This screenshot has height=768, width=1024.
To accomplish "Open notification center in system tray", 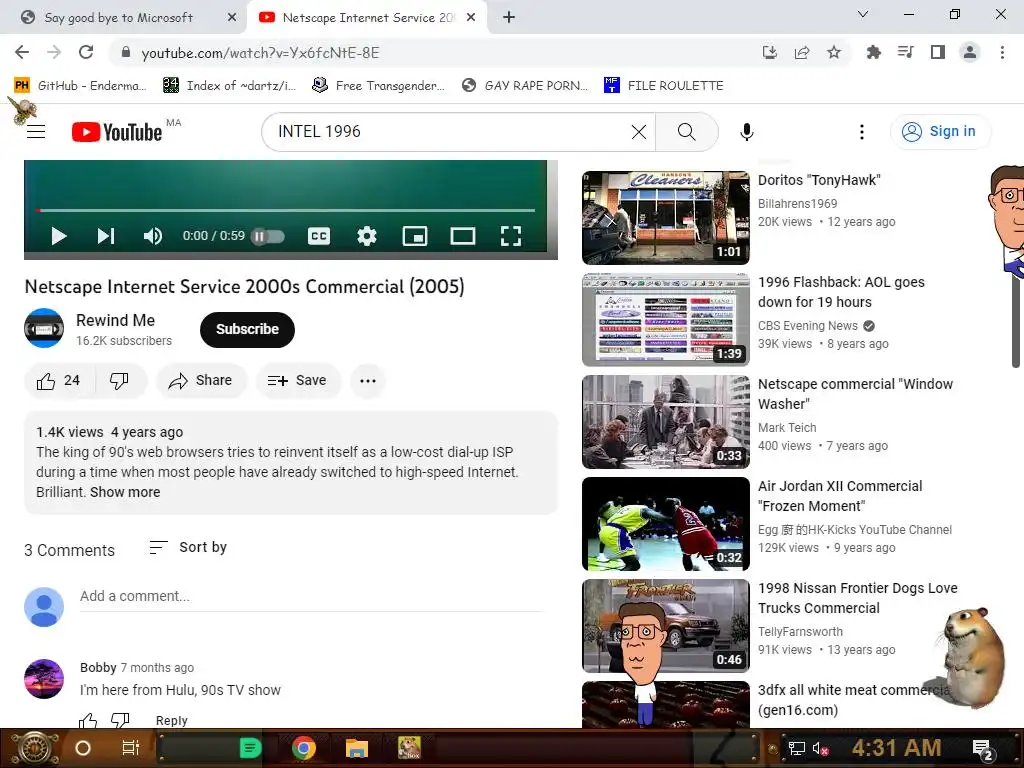I will pyautogui.click(x=983, y=749).
